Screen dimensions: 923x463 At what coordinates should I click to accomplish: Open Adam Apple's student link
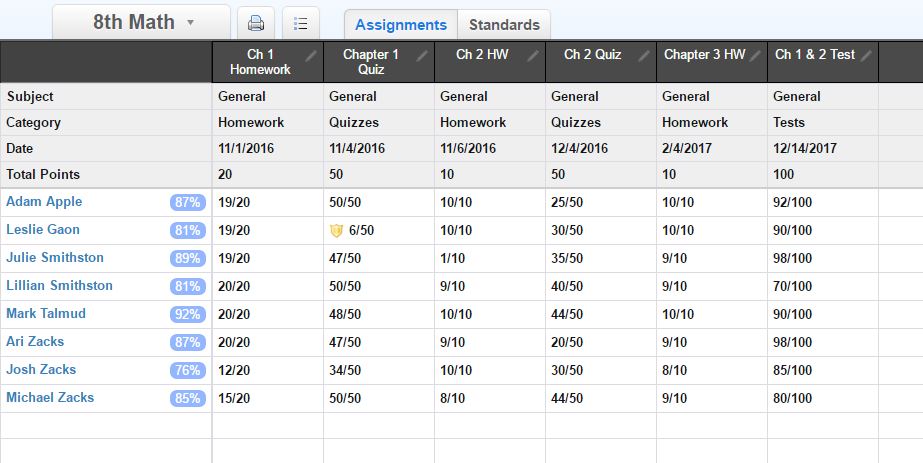click(44, 202)
